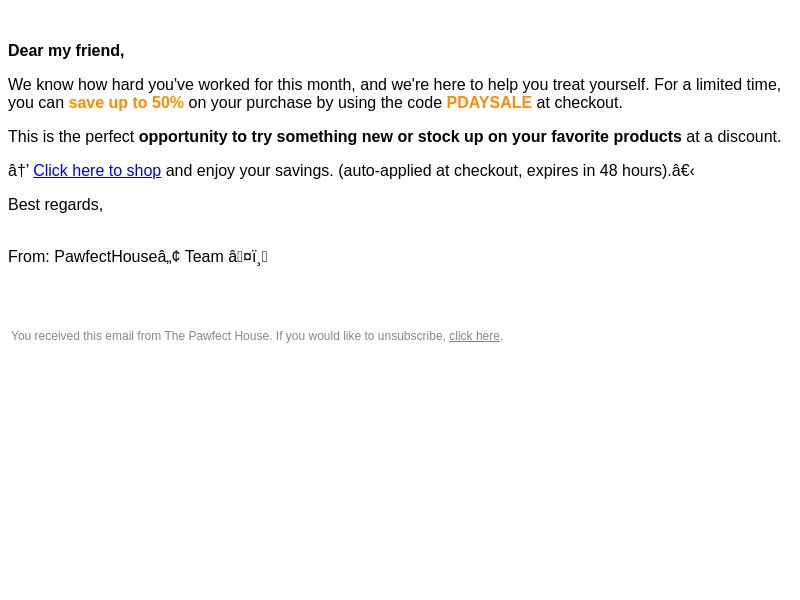This screenshot has width=800, height=600.
Task: Follow the unsubscribe 'click here' link
Action: click(474, 336)
